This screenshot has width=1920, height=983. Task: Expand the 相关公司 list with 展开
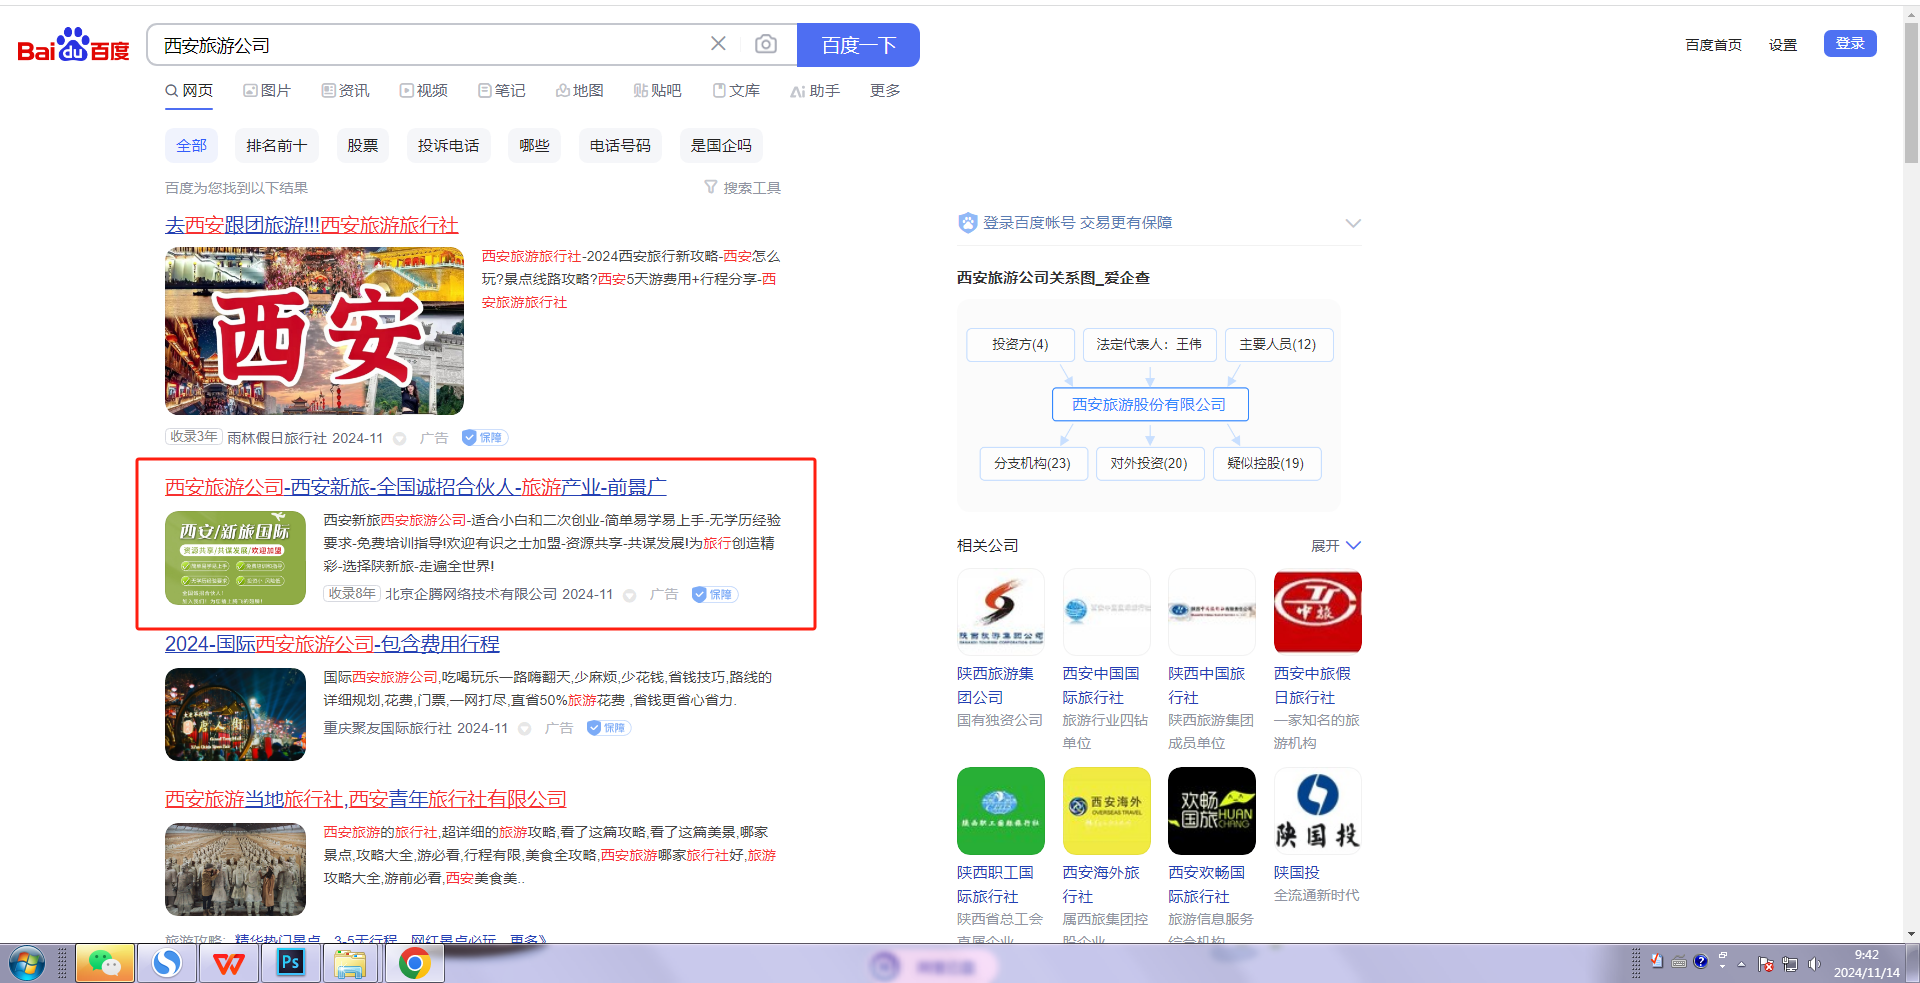[x=1335, y=546]
